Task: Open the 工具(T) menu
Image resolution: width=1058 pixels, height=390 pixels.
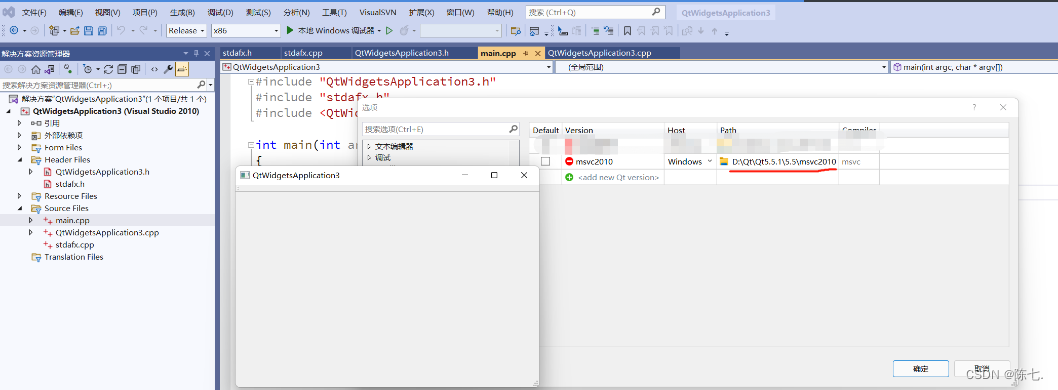Action: [335, 12]
